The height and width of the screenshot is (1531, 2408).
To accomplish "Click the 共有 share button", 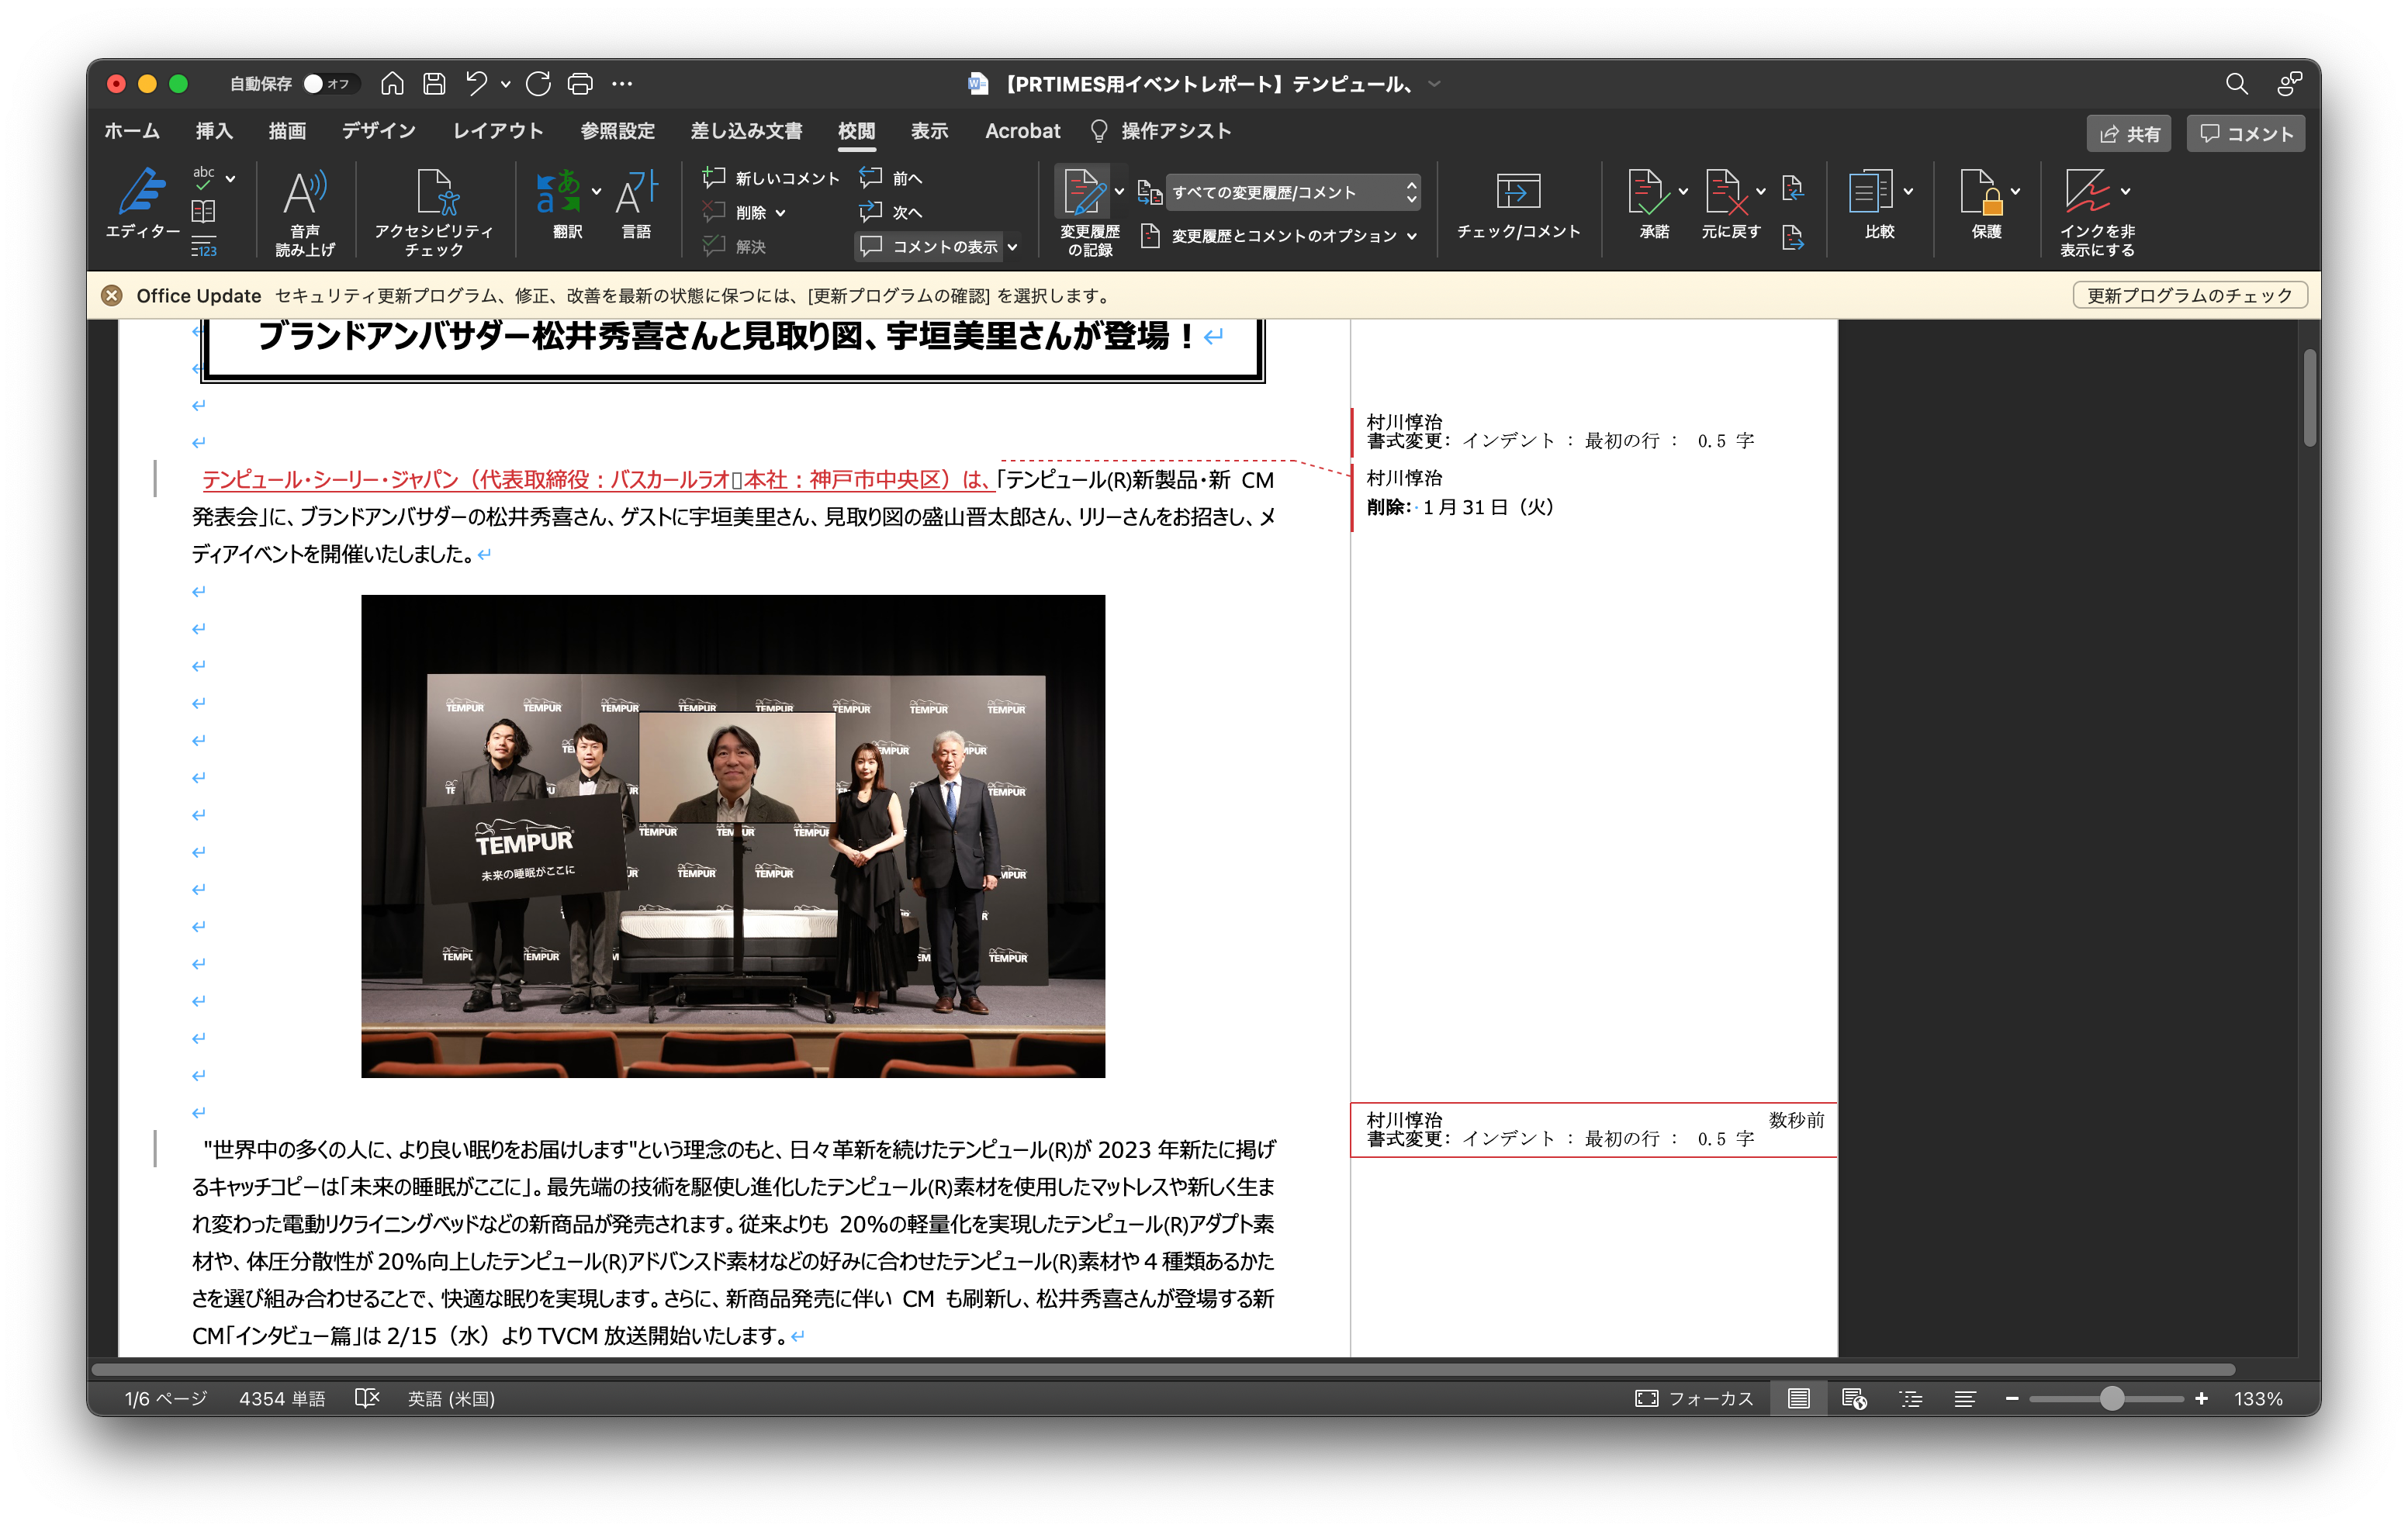I will click(x=2128, y=134).
